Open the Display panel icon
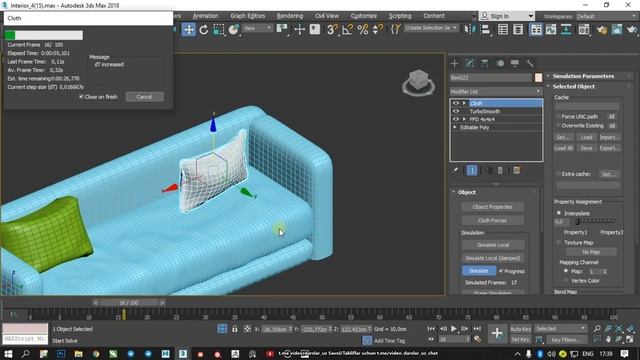 pyautogui.click(x=515, y=63)
